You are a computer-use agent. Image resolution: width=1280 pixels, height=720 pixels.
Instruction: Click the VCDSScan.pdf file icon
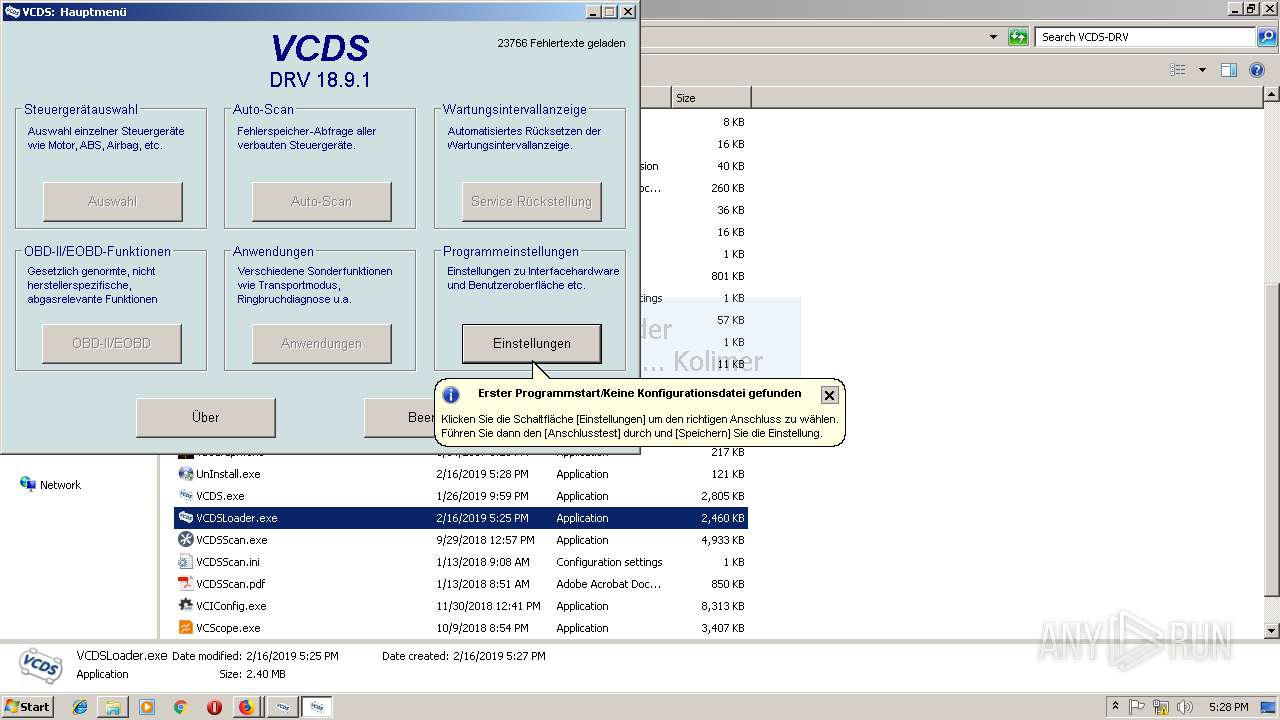[185, 584]
